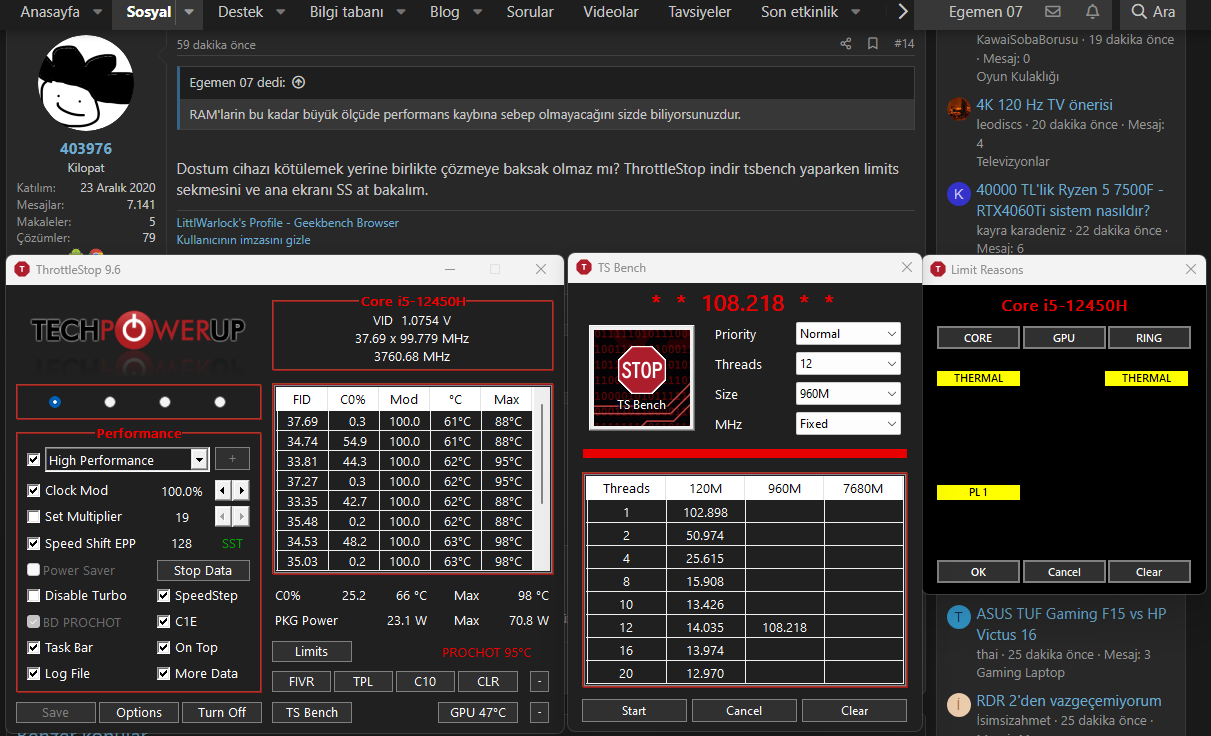Viewport: 1211px width, 736px height.
Task: Expand the Bilgi tabanı menu arrow
Action: click(x=400, y=12)
